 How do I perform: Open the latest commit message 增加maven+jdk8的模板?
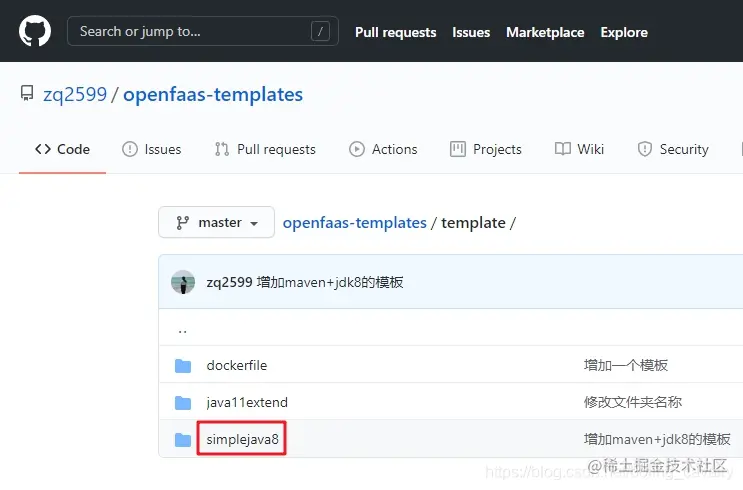[330, 282]
